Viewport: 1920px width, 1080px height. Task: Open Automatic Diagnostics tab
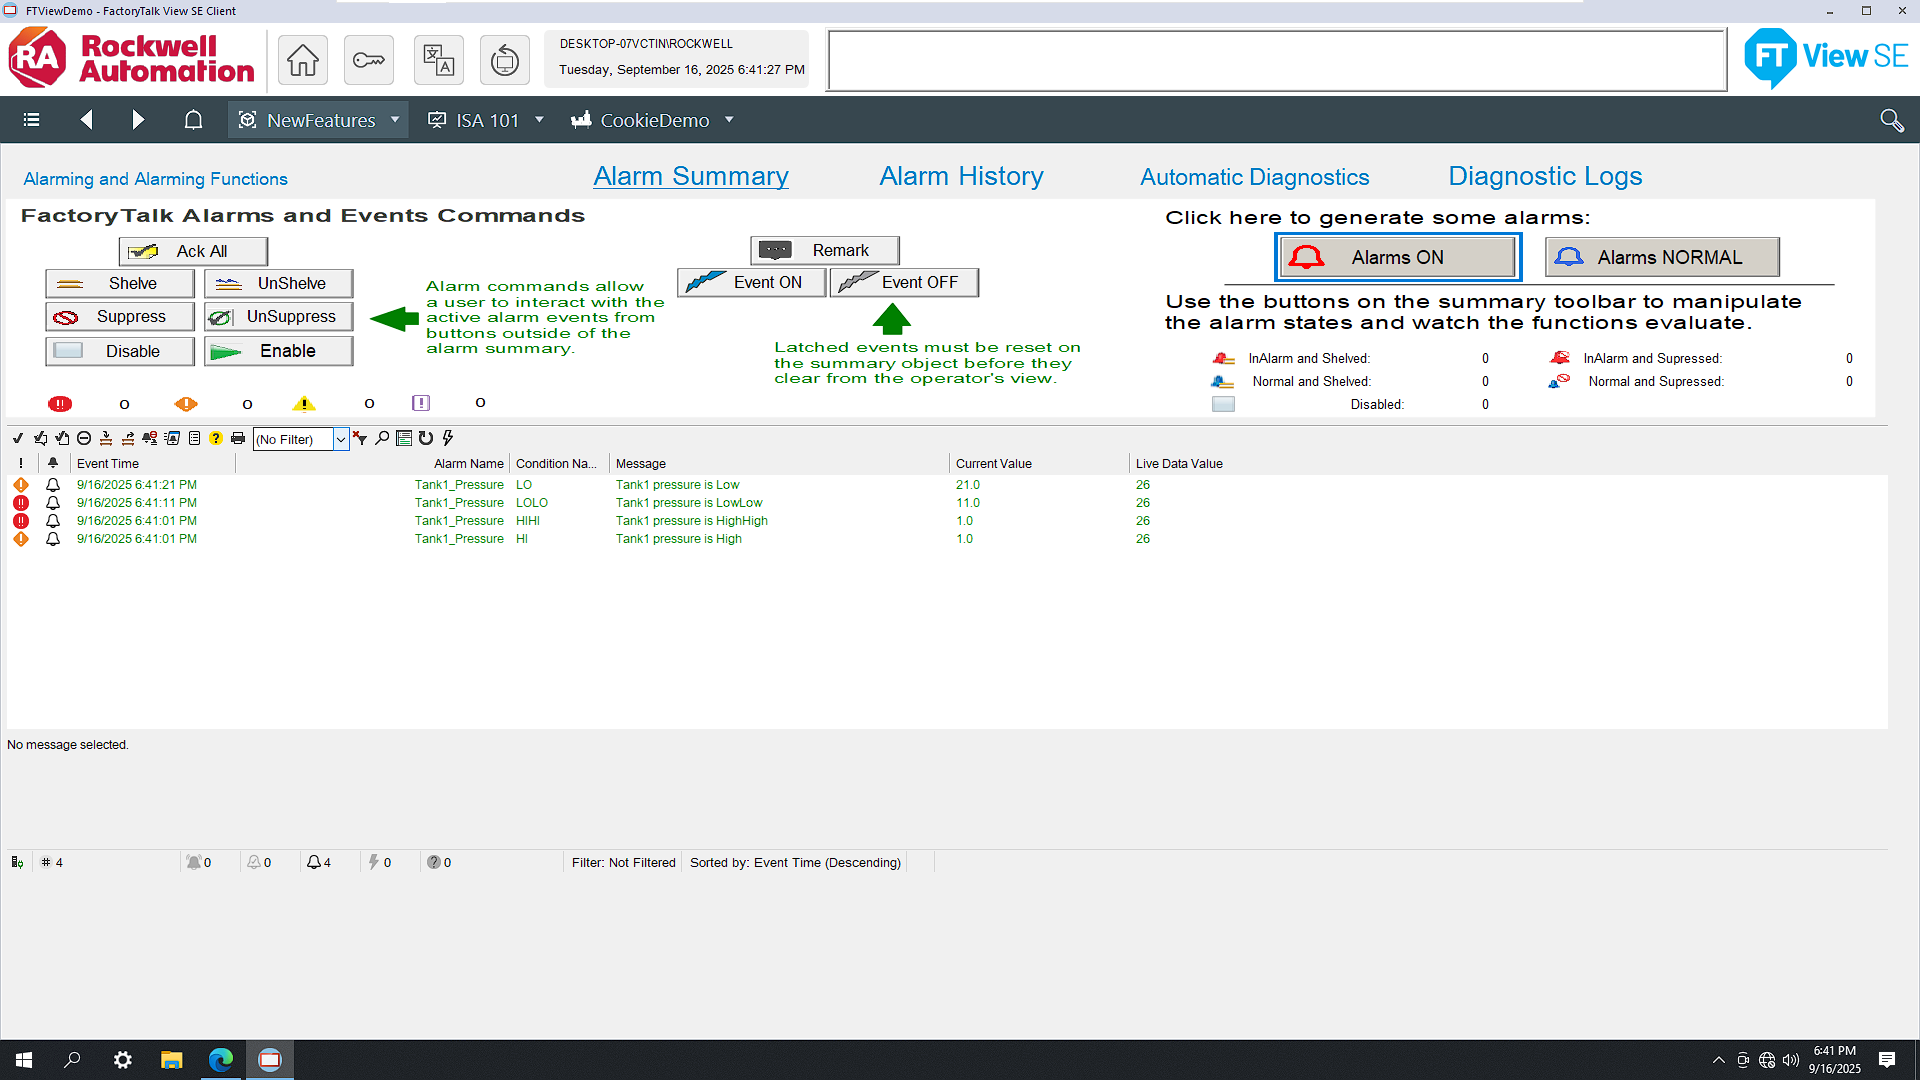click(x=1254, y=177)
